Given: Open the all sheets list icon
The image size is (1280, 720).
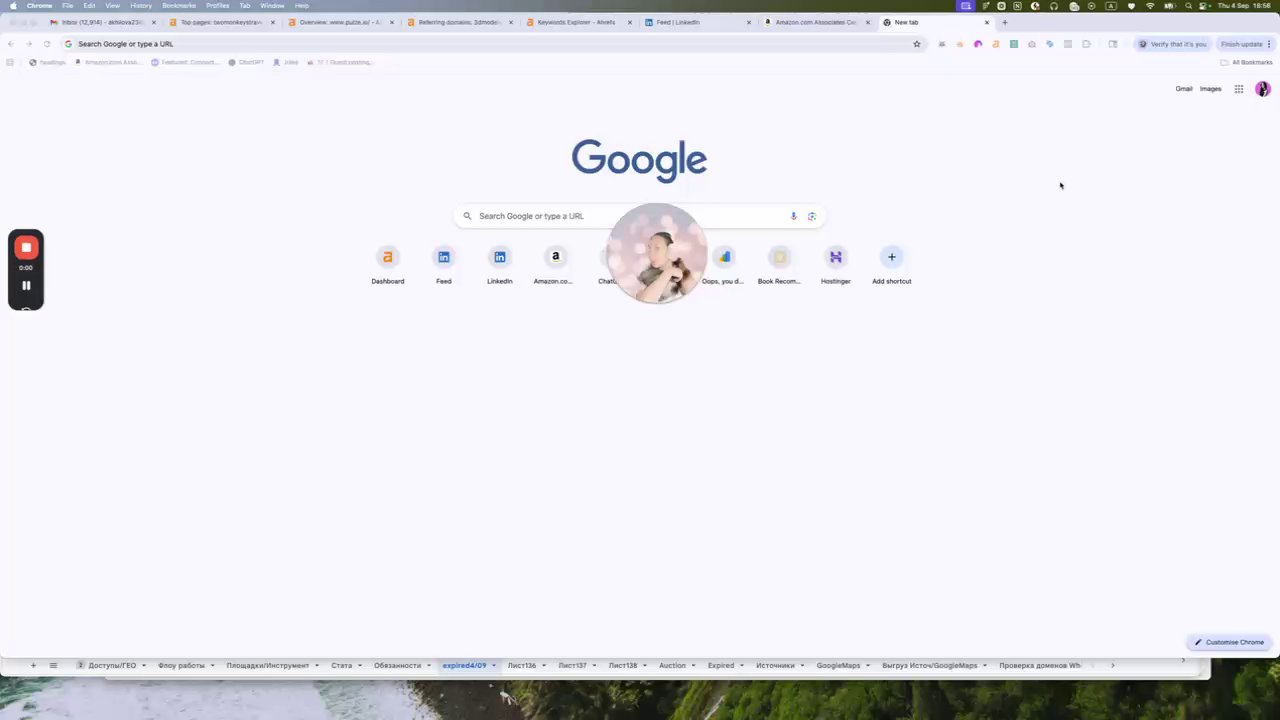Looking at the screenshot, I should tap(53, 665).
